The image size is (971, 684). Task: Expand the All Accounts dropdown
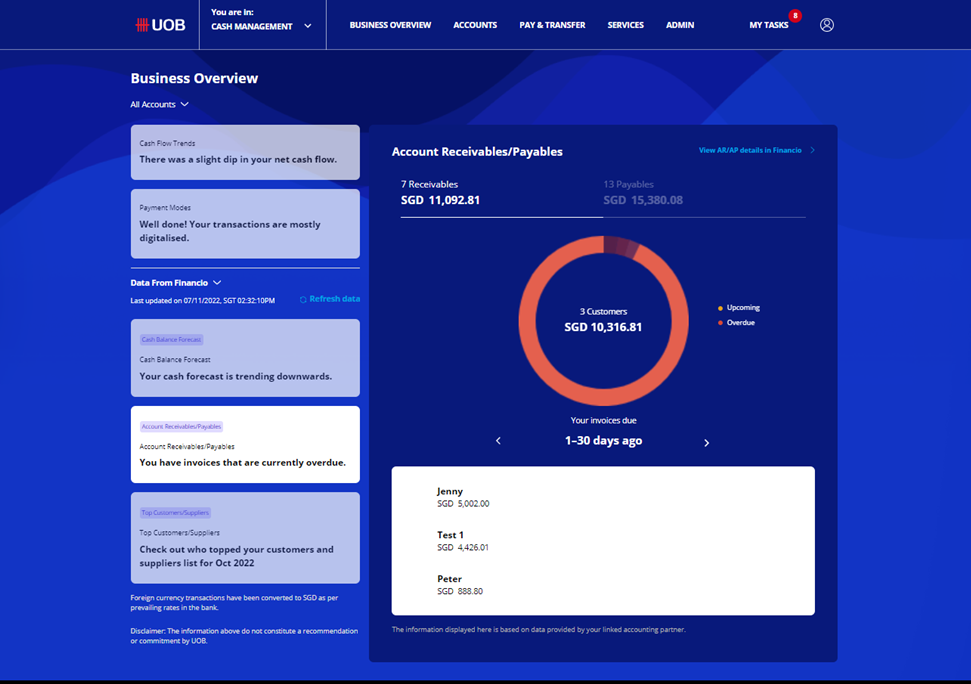tap(159, 105)
